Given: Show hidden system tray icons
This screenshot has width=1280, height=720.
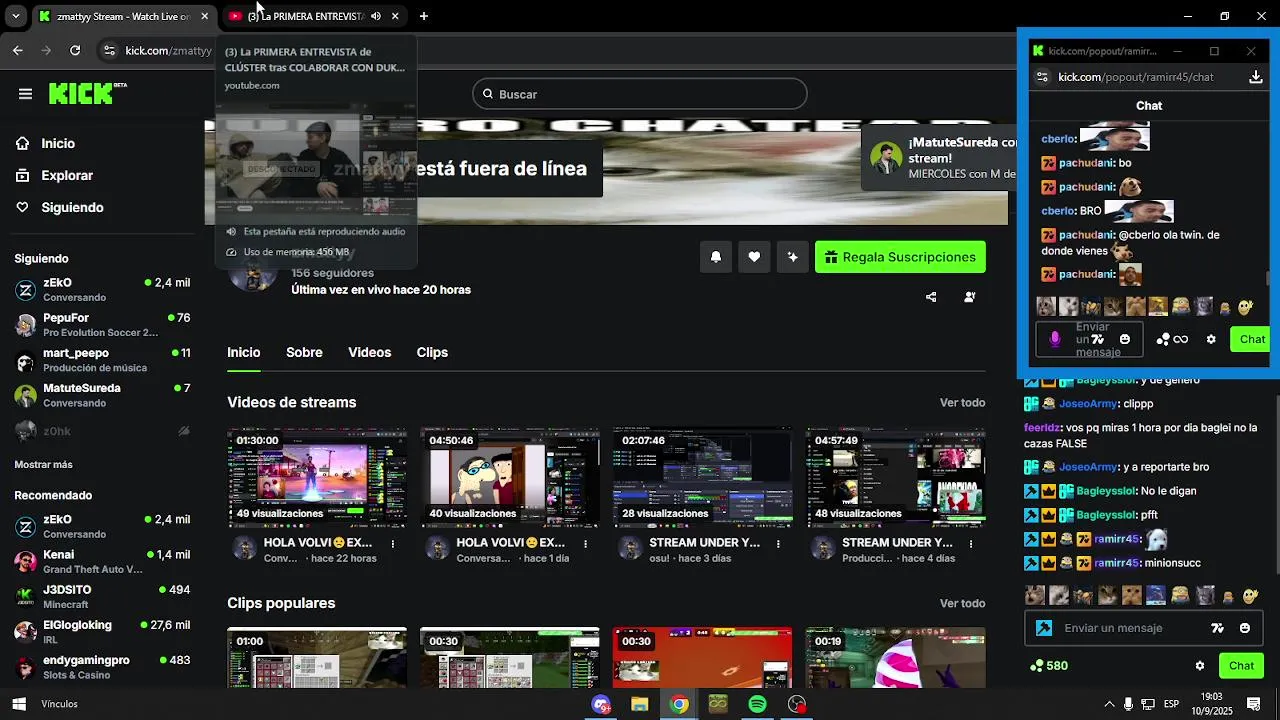Looking at the screenshot, I should click(x=1109, y=704).
